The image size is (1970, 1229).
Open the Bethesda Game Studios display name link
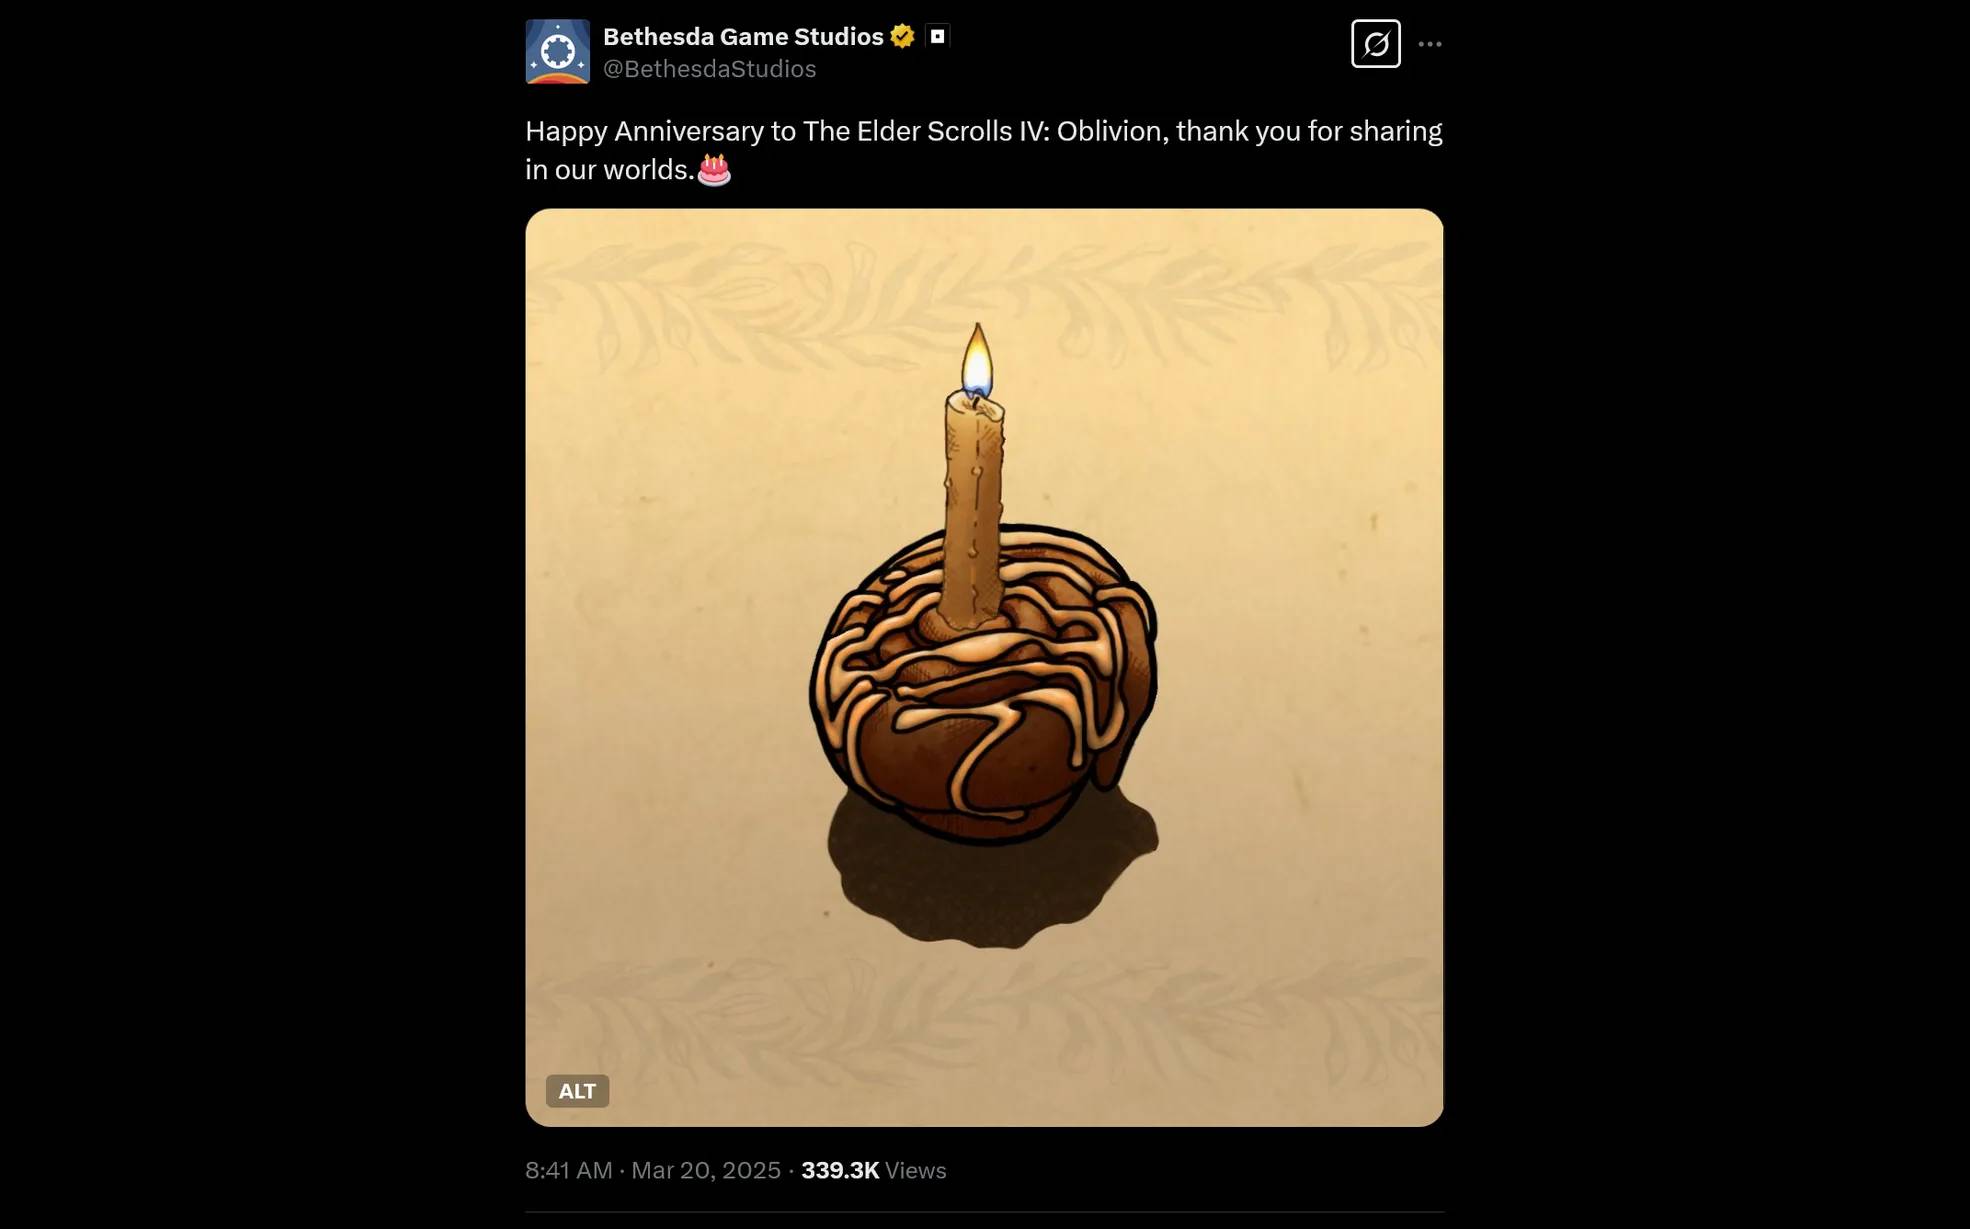point(743,37)
